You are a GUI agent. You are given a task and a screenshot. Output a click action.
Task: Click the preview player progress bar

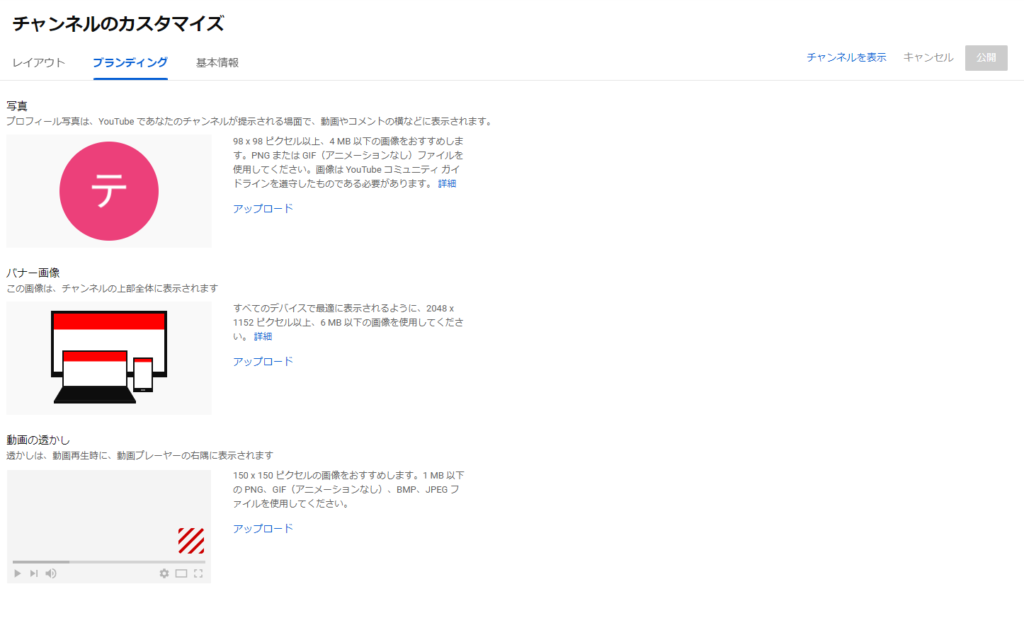[x=108, y=562]
